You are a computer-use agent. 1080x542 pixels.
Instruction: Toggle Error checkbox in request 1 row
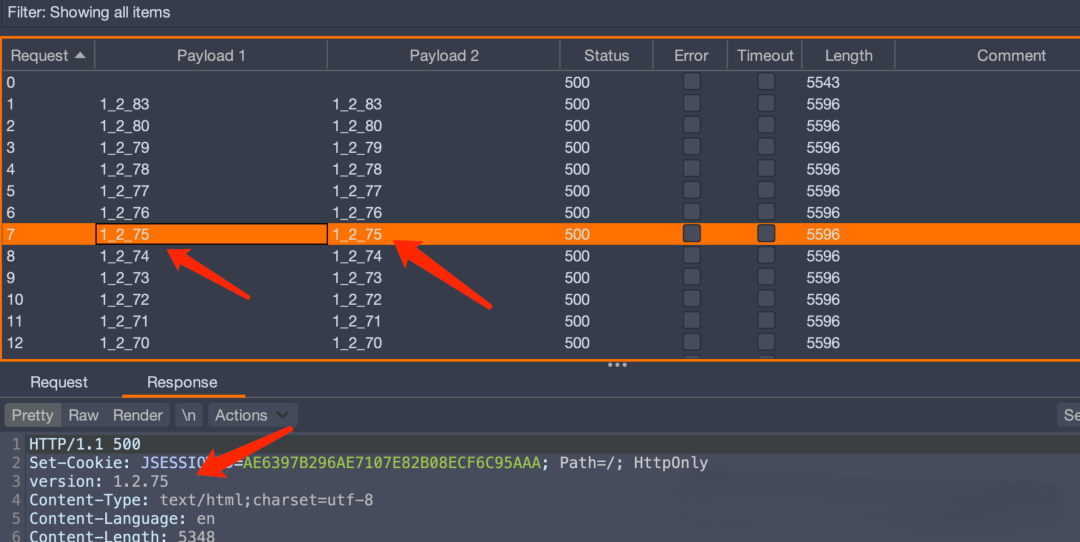click(692, 103)
